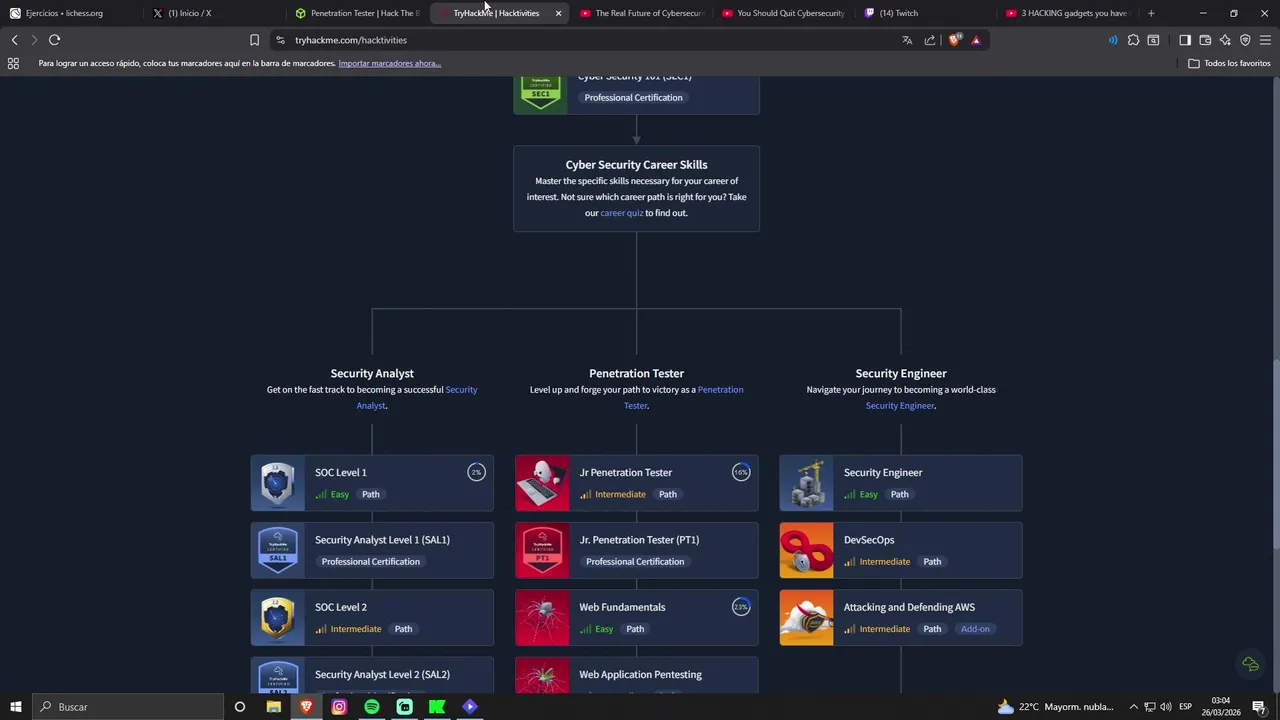This screenshot has width=1280, height=720.
Task: Open the Windows Start menu
Action: (x=15, y=707)
